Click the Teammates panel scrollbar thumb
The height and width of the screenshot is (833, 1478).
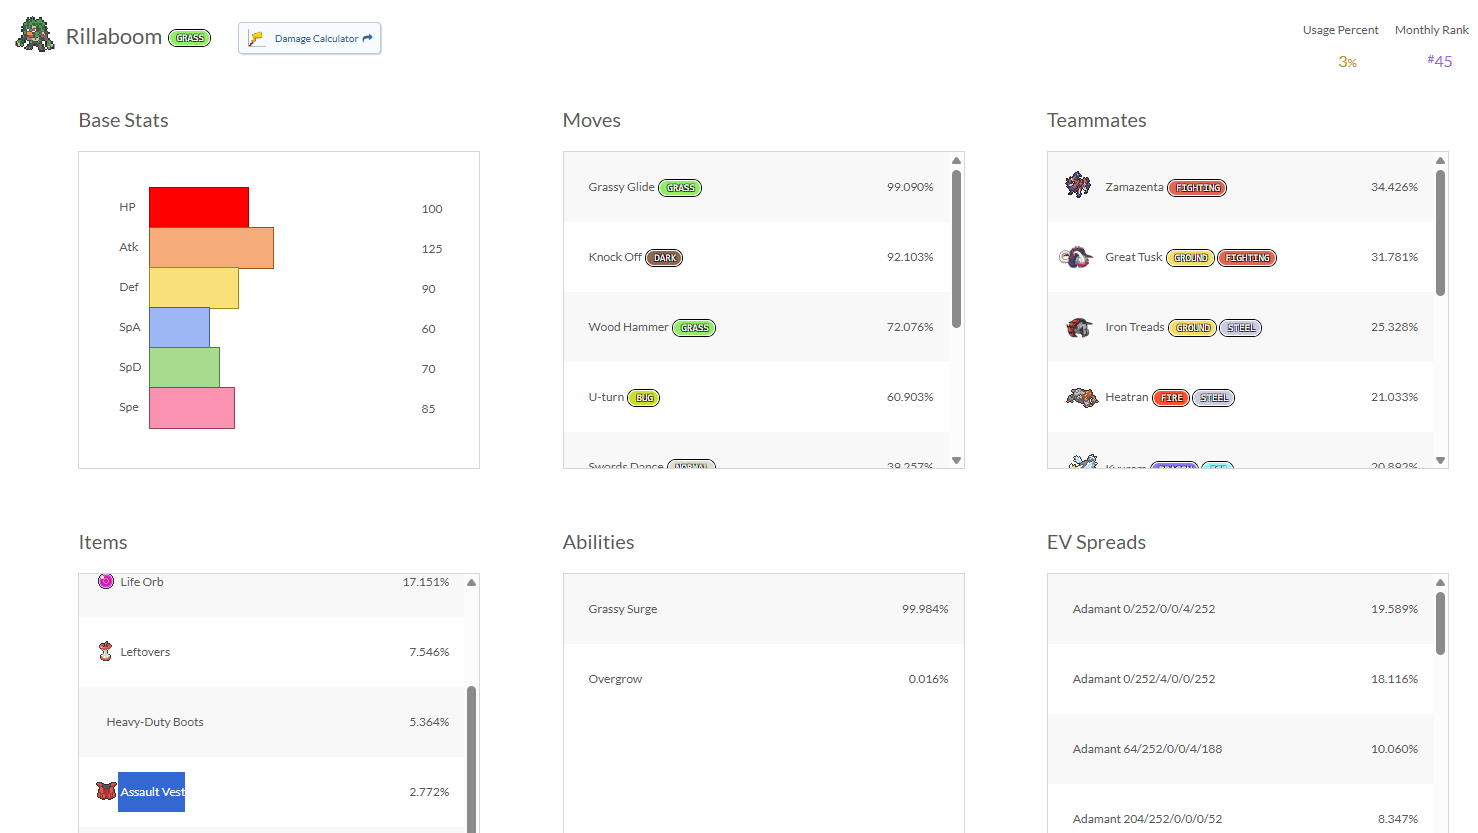(1440, 233)
